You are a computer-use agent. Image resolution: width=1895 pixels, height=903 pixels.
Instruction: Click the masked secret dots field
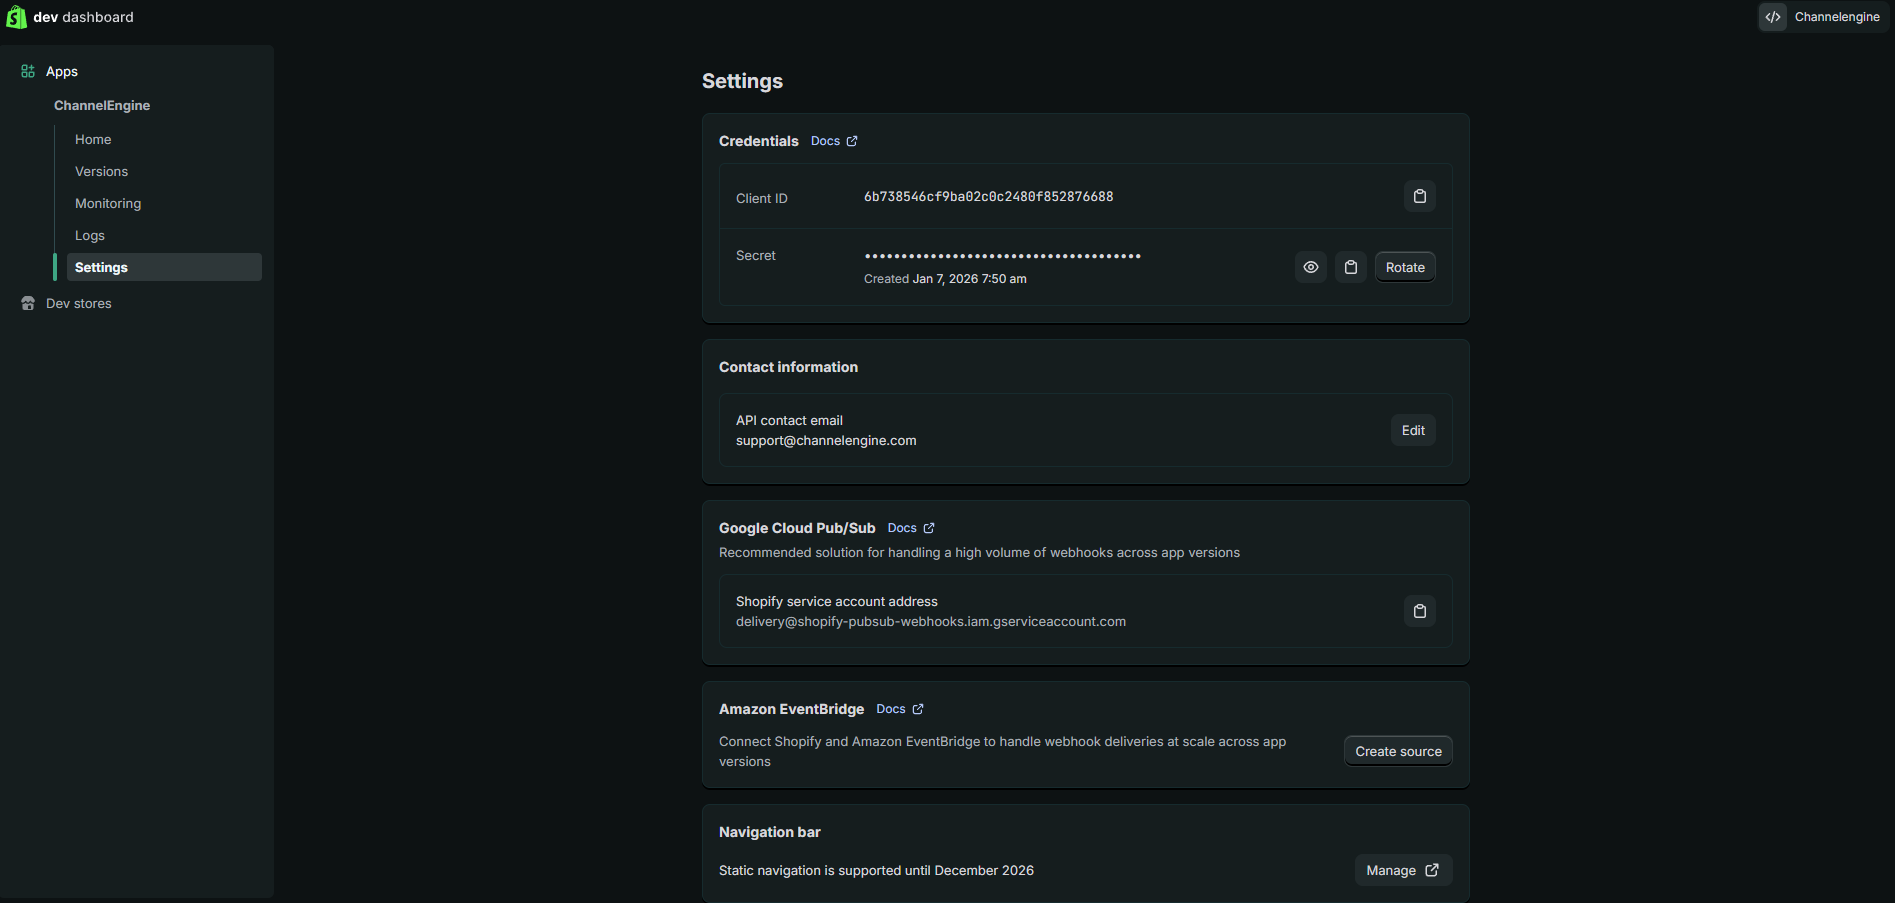click(x=1002, y=256)
